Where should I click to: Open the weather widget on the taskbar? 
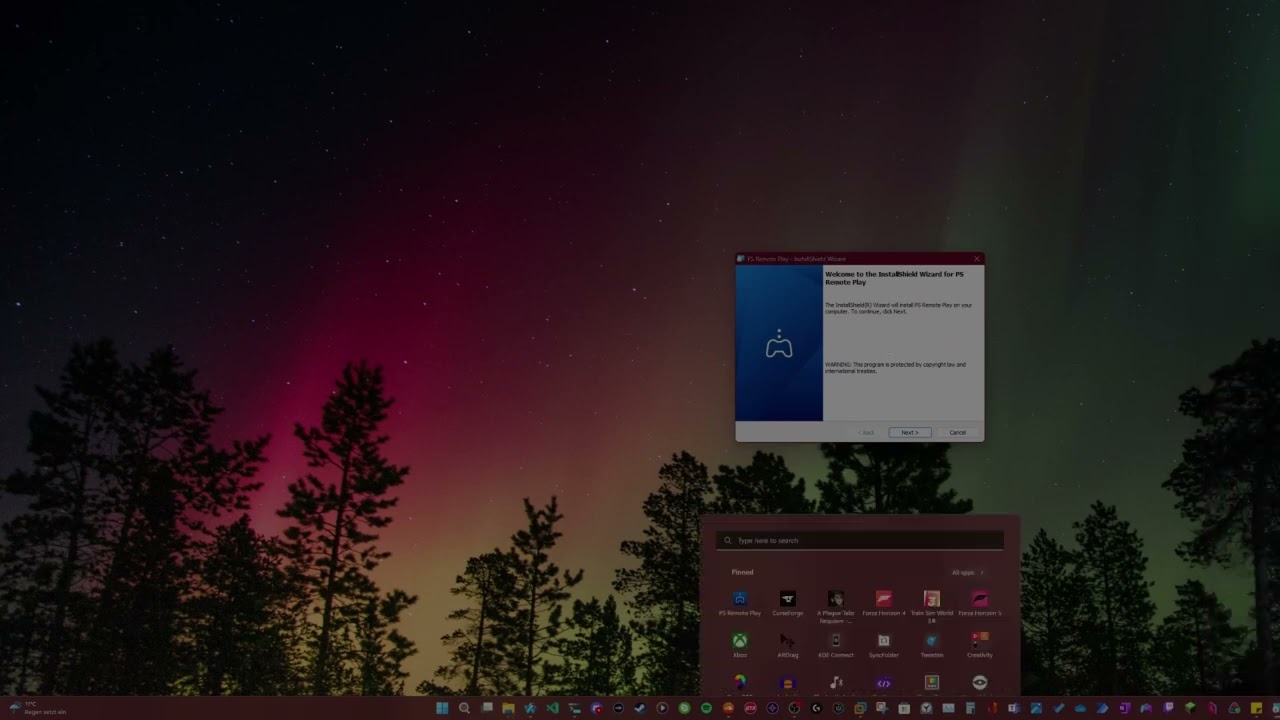(x=38, y=708)
